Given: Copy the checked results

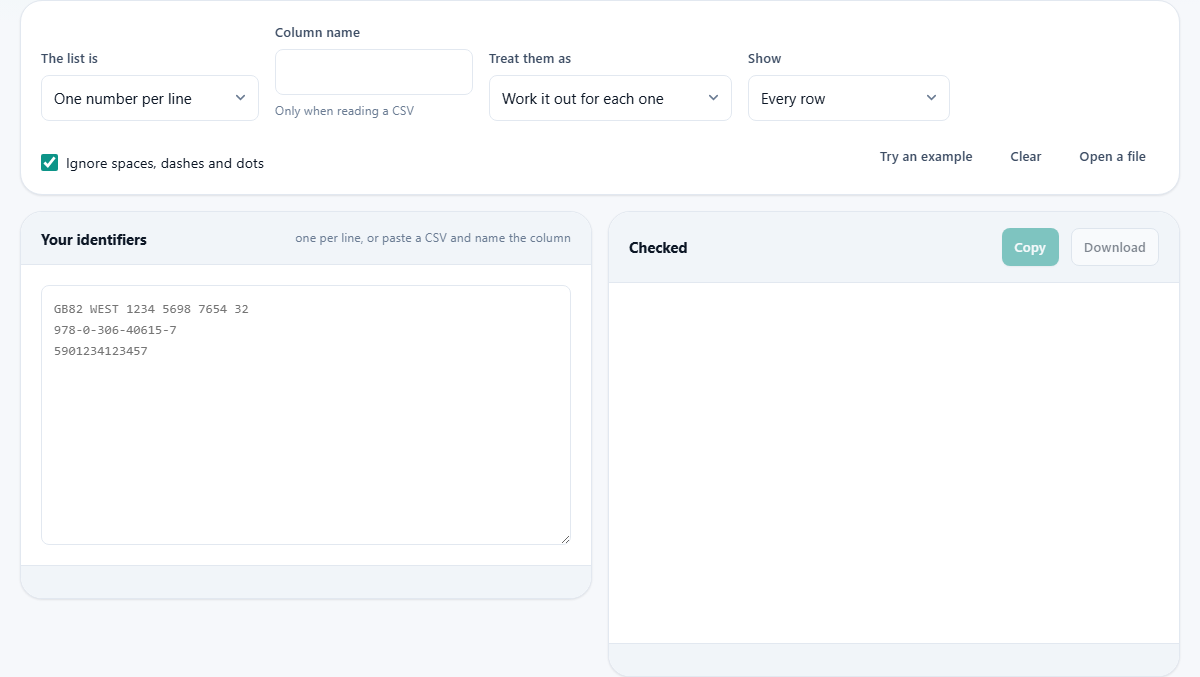Looking at the screenshot, I should pyautogui.click(x=1030, y=247).
